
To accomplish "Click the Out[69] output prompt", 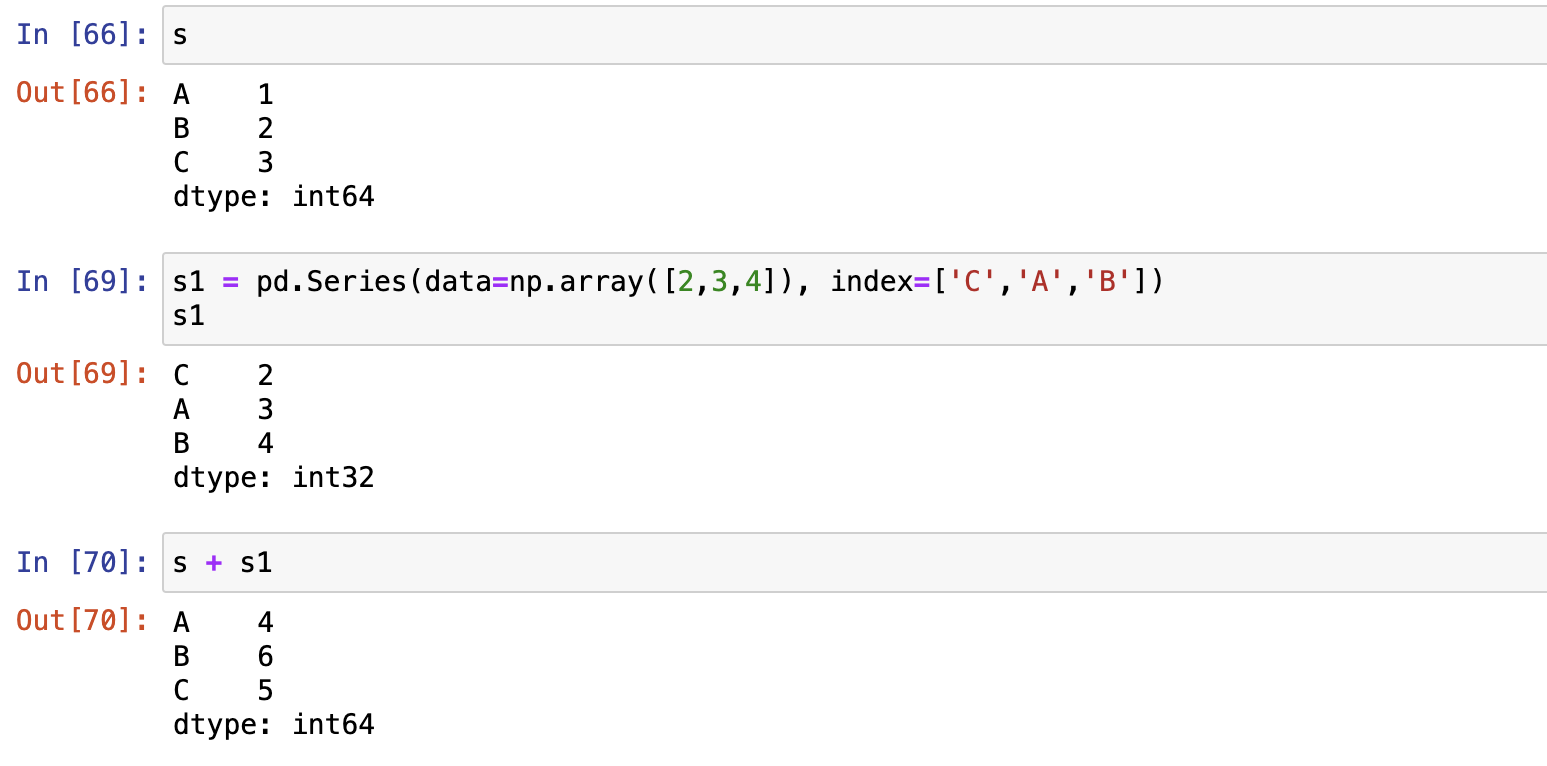I will click(x=82, y=373).
